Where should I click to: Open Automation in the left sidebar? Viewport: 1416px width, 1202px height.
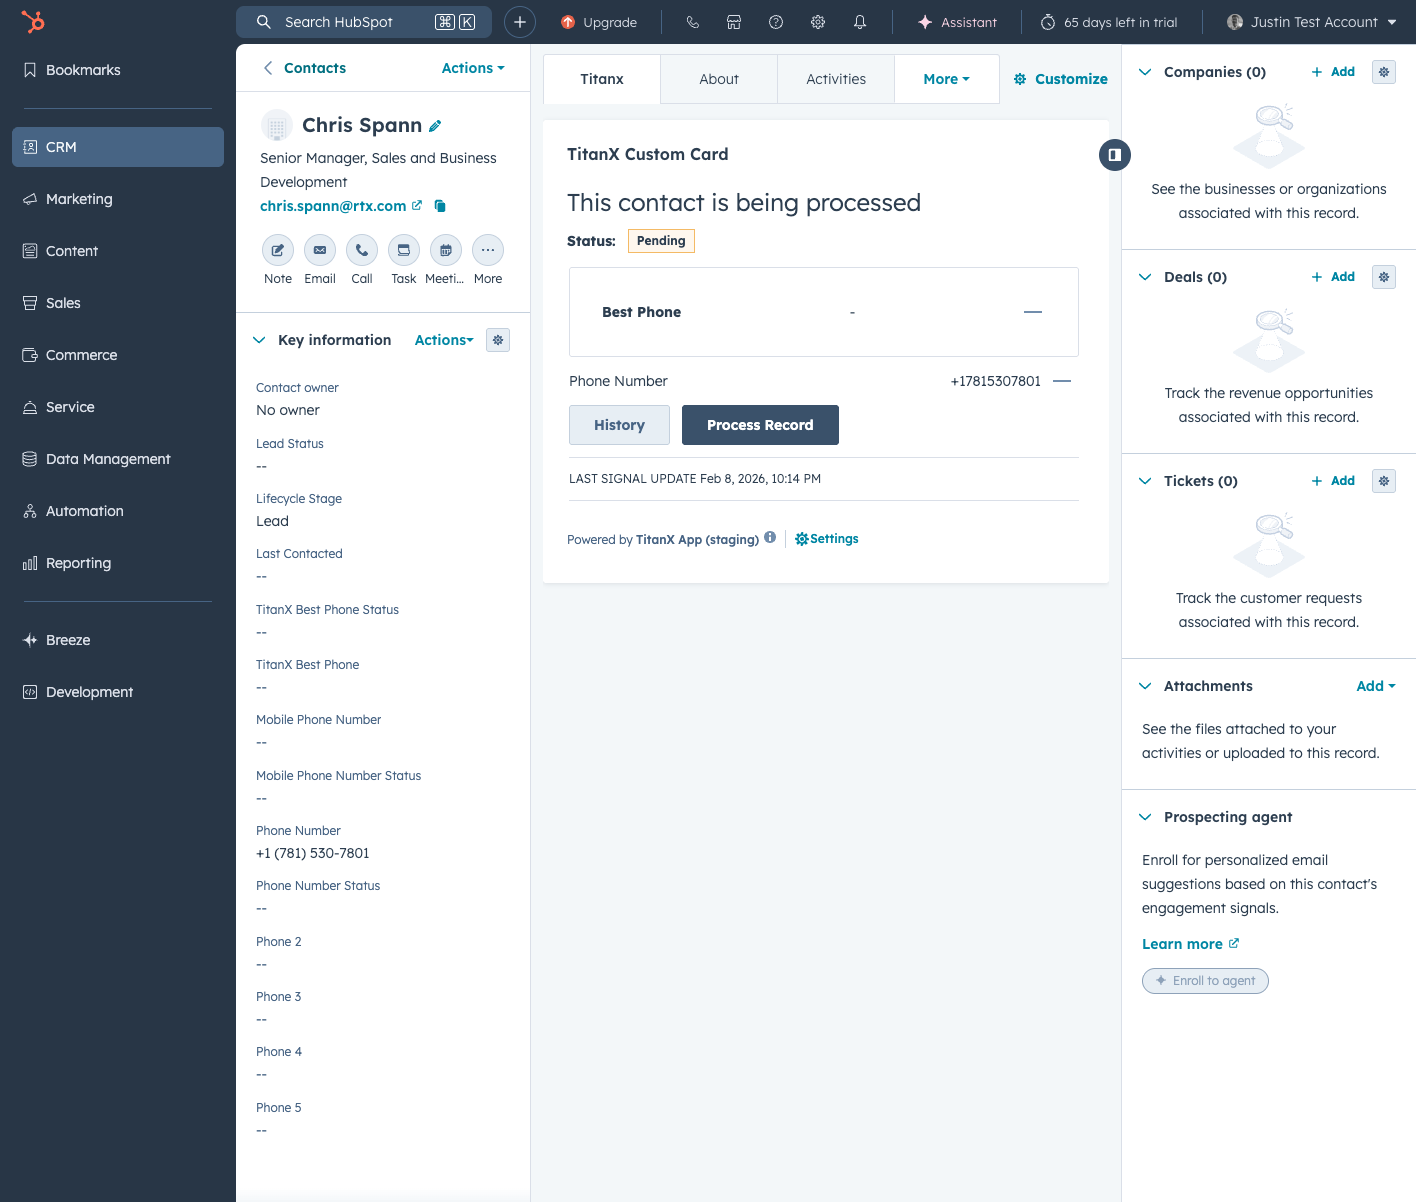pos(118,511)
